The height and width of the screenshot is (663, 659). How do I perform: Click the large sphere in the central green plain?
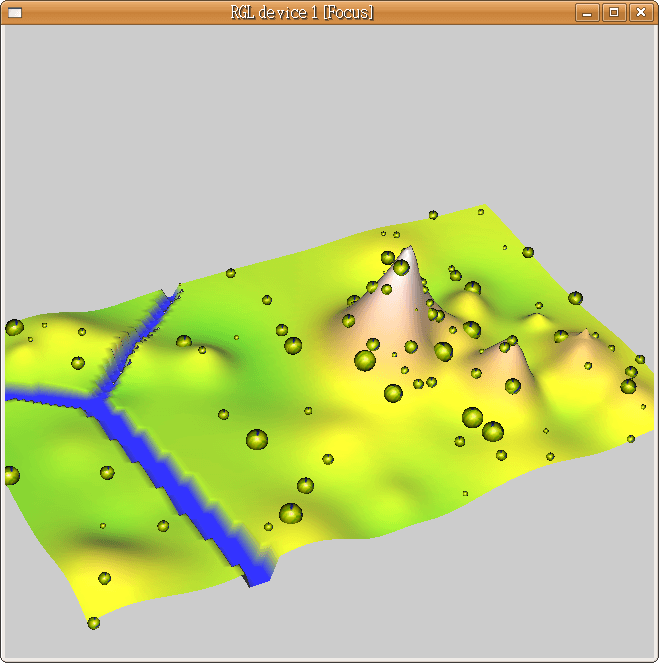(x=257, y=439)
